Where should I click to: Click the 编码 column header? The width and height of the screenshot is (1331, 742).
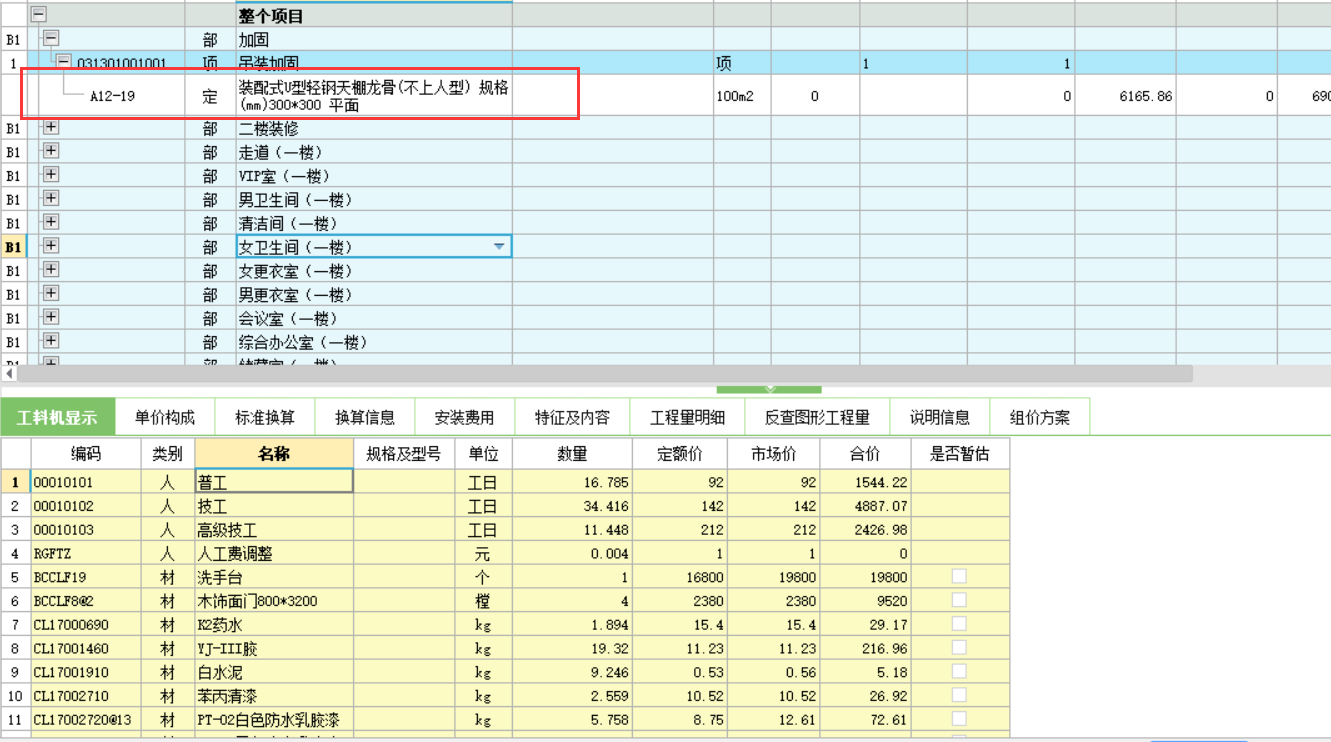tap(86, 453)
